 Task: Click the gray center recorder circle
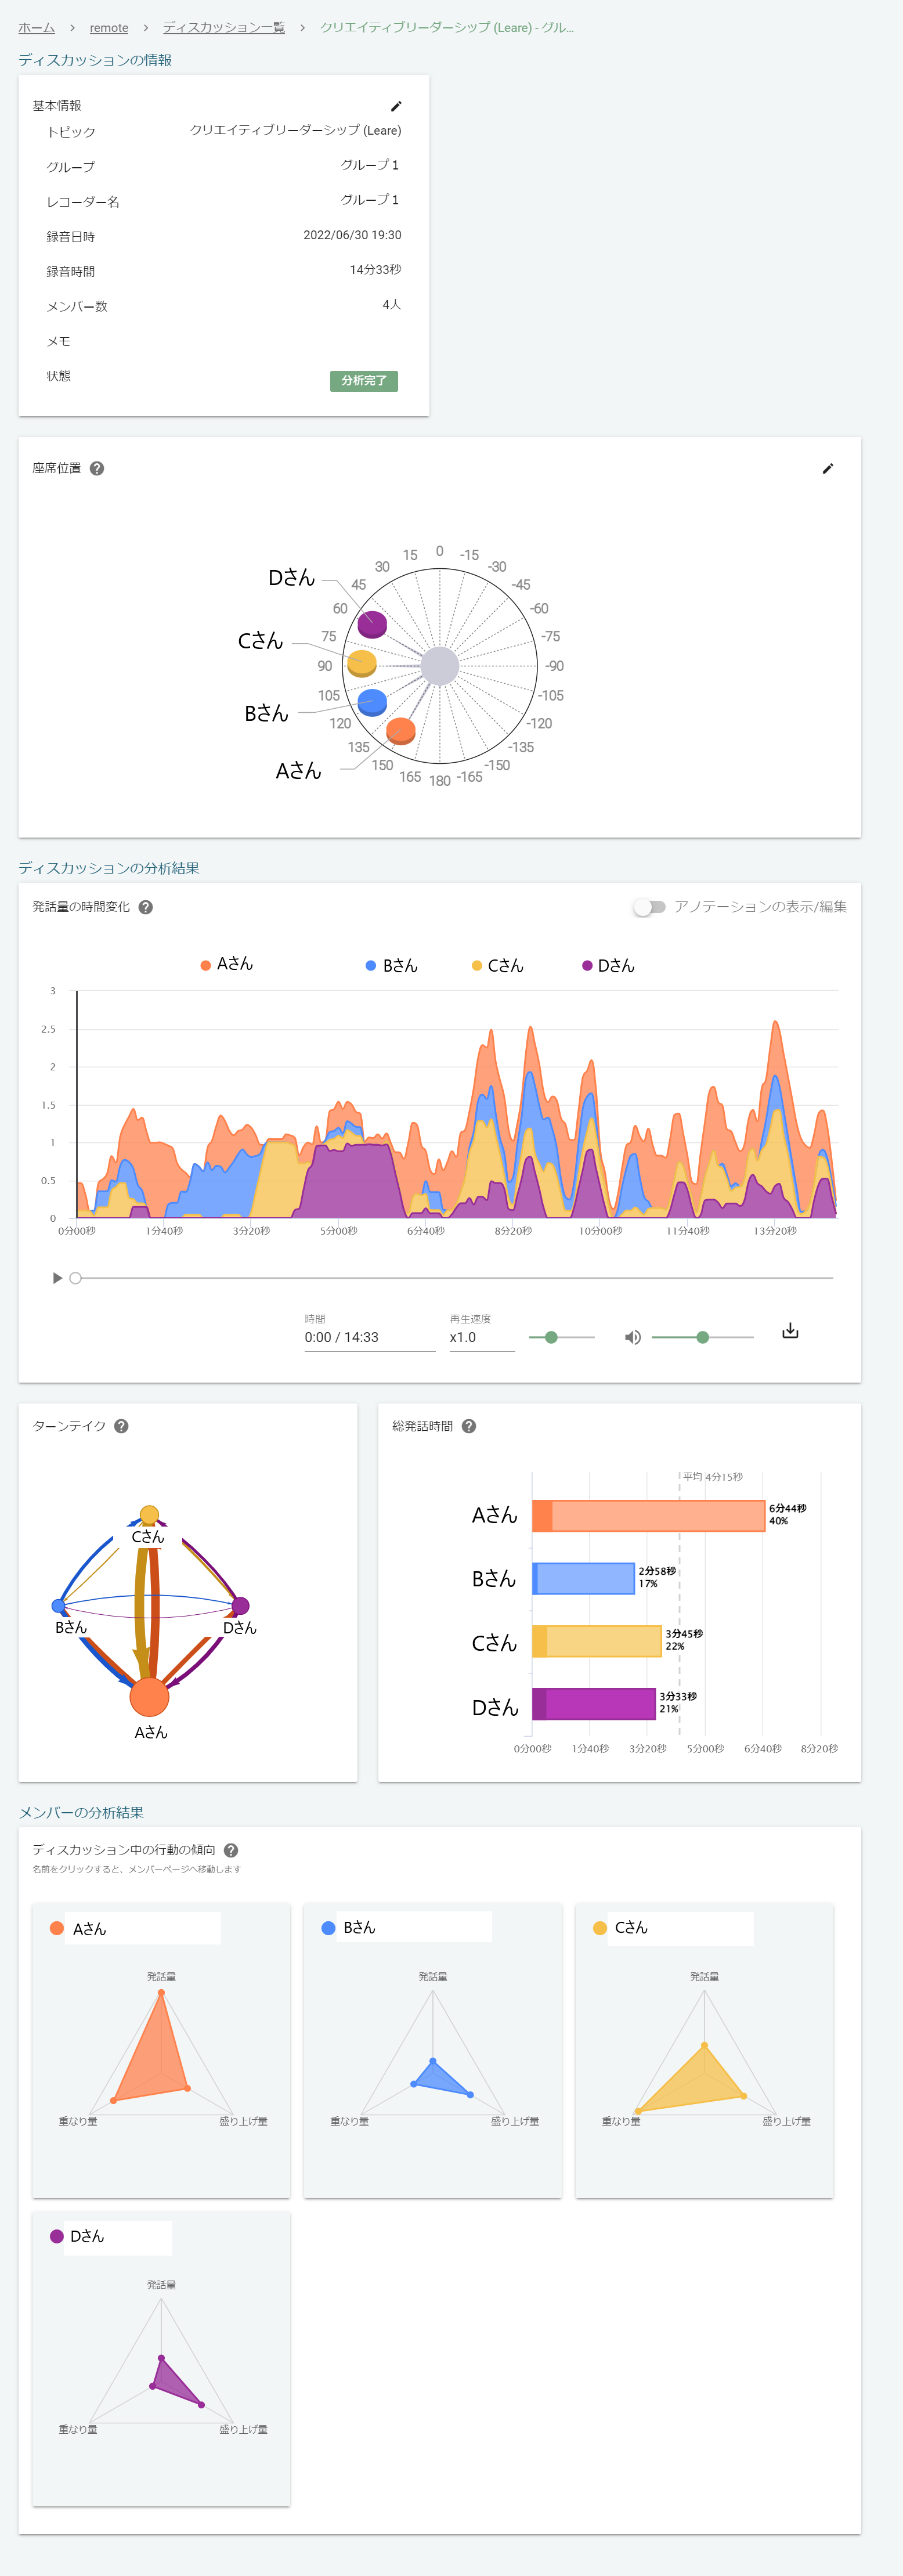(439, 666)
